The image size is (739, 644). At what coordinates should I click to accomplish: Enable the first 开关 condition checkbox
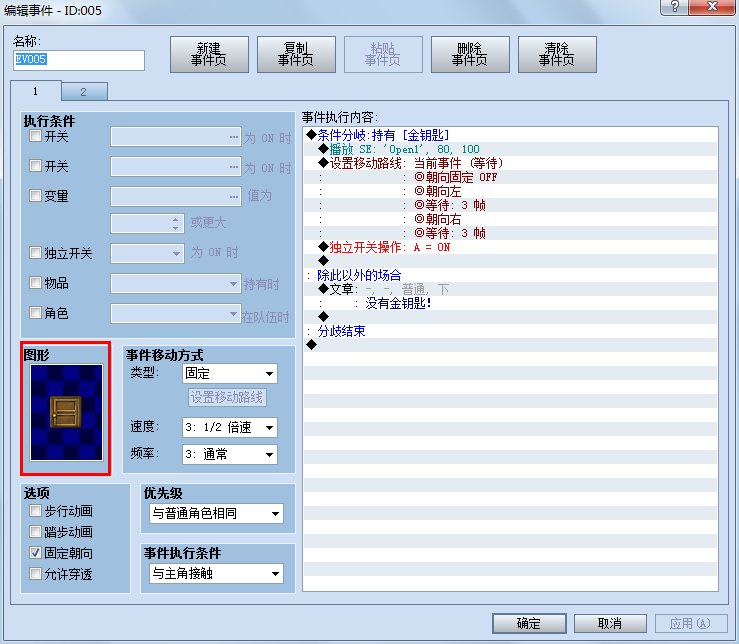click(35, 136)
